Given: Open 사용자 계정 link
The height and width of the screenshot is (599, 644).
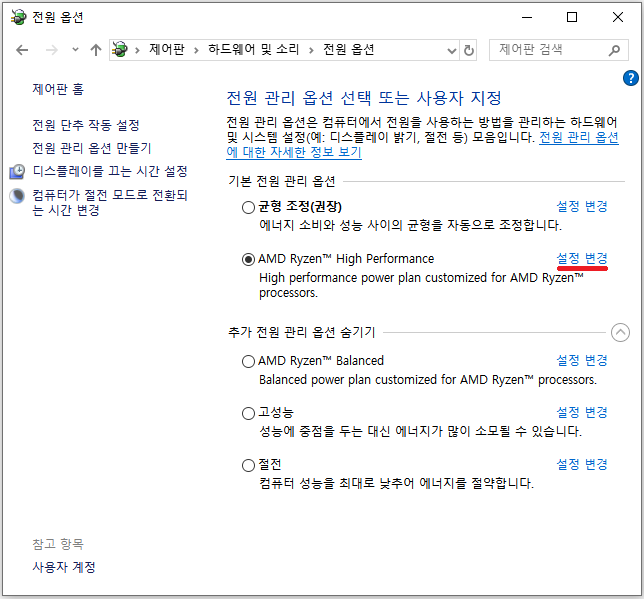Looking at the screenshot, I should tap(64, 567).
